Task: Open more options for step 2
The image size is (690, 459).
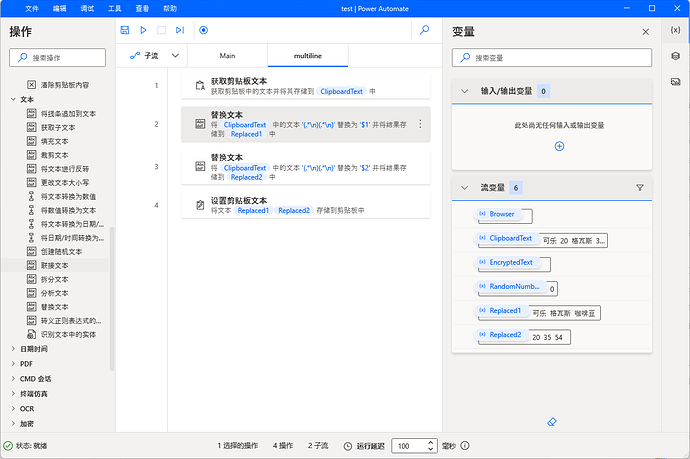Action: coord(420,124)
